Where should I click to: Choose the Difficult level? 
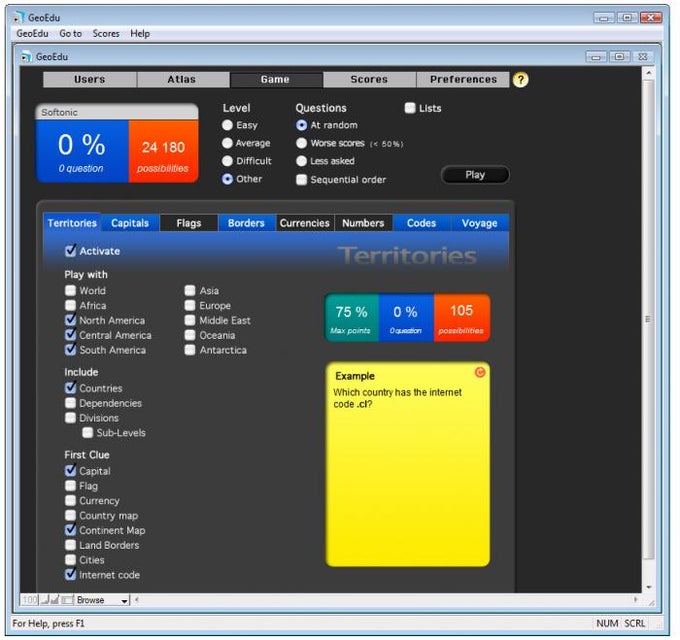click(227, 161)
